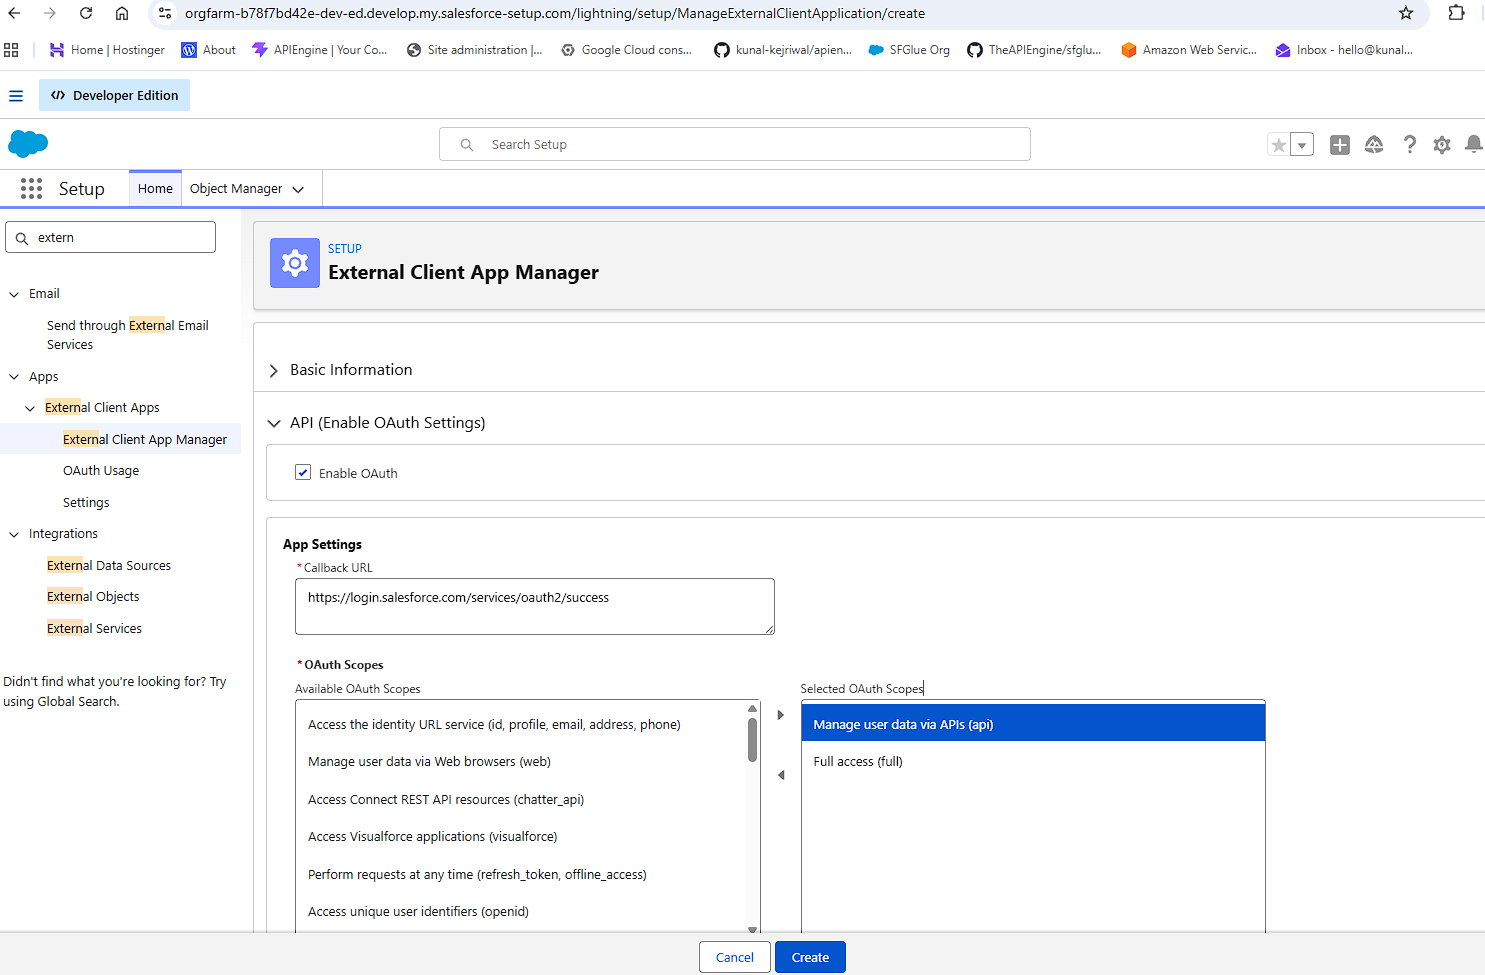Image resolution: width=1485 pixels, height=975 pixels.
Task: Open the Trailhead guidance icon
Action: click(1374, 145)
